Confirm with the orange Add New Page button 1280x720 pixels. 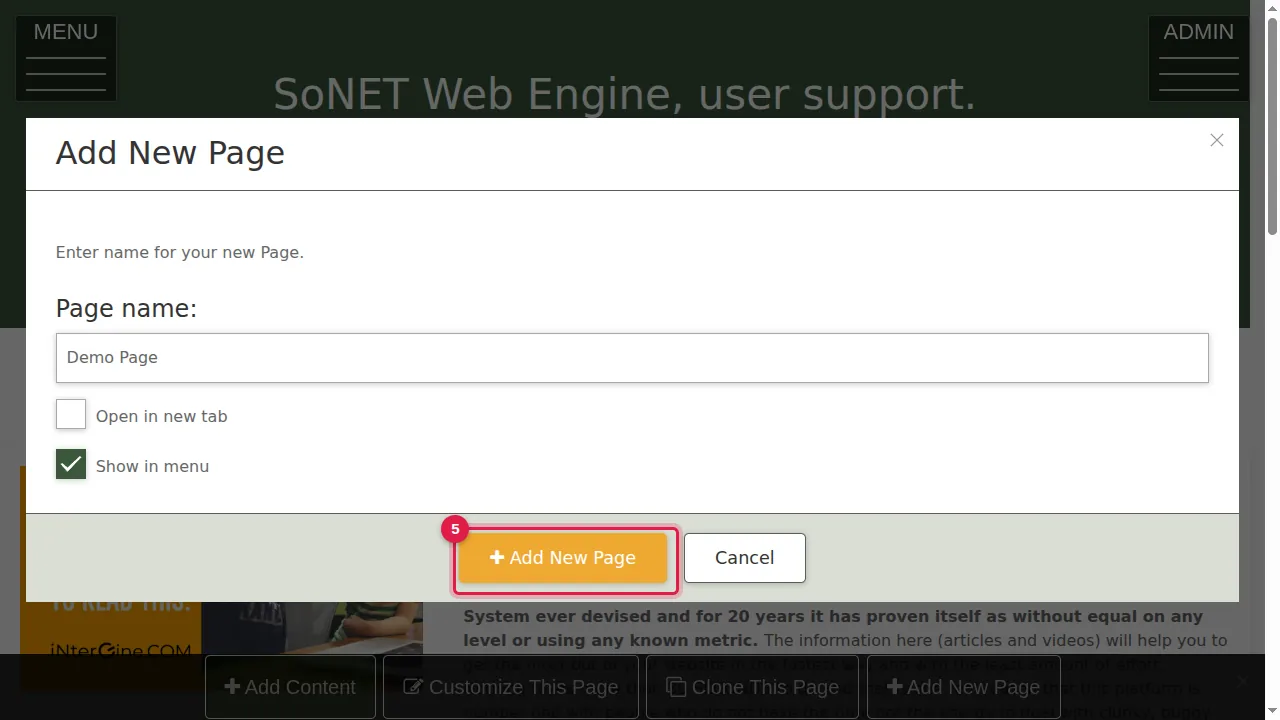pyautogui.click(x=563, y=558)
